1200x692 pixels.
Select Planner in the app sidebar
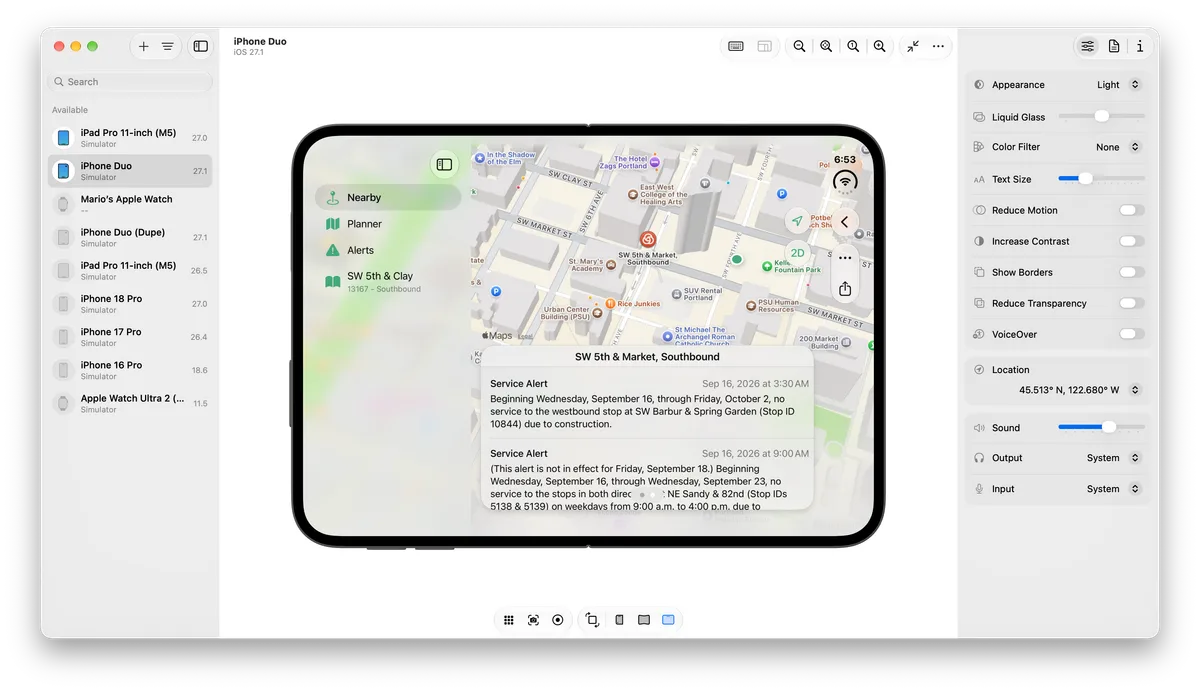[388, 224]
